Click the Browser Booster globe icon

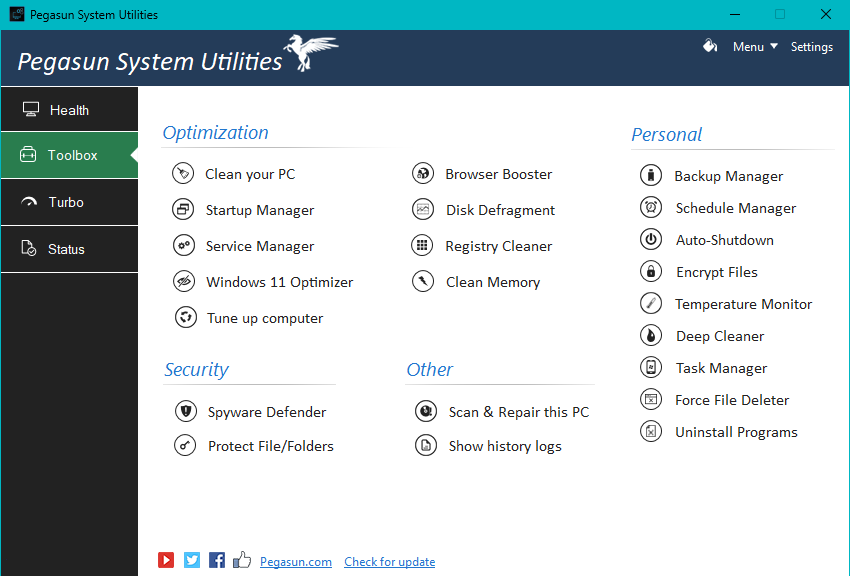[x=423, y=174]
